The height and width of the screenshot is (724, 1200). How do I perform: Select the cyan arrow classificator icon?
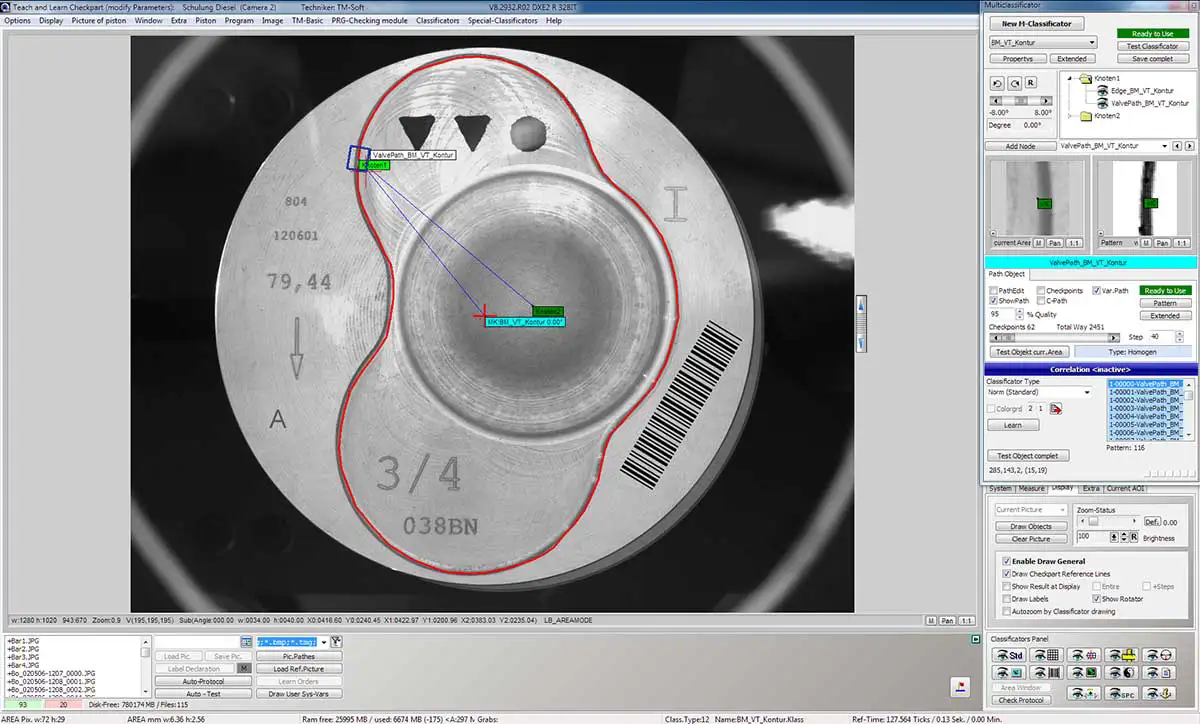[x=1009, y=673]
